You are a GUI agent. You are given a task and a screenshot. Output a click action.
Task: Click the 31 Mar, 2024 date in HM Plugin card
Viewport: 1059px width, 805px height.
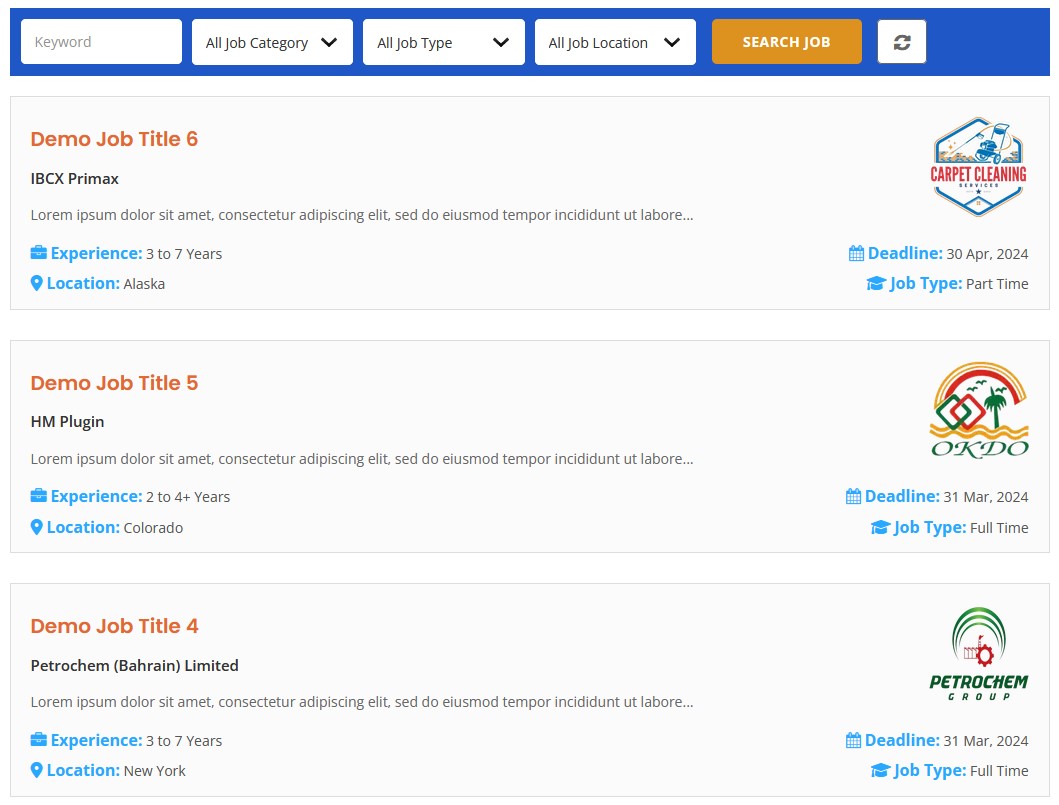(985, 497)
